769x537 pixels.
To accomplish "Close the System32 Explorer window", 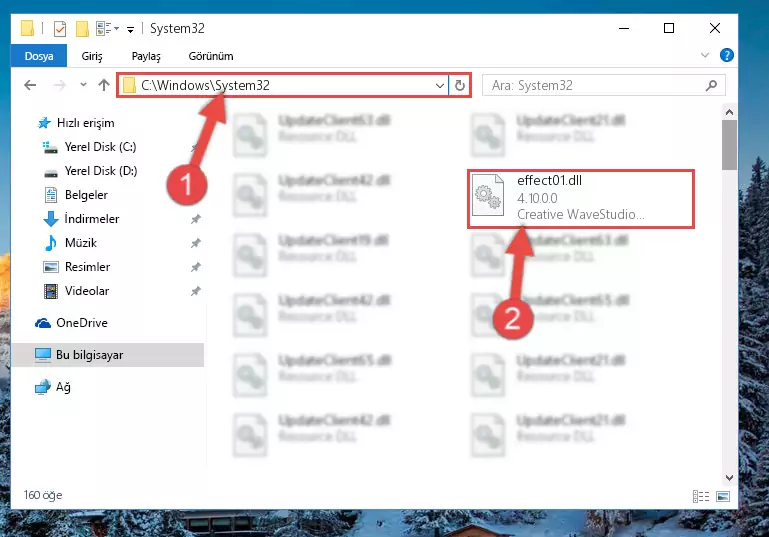I will pyautogui.click(x=715, y=28).
